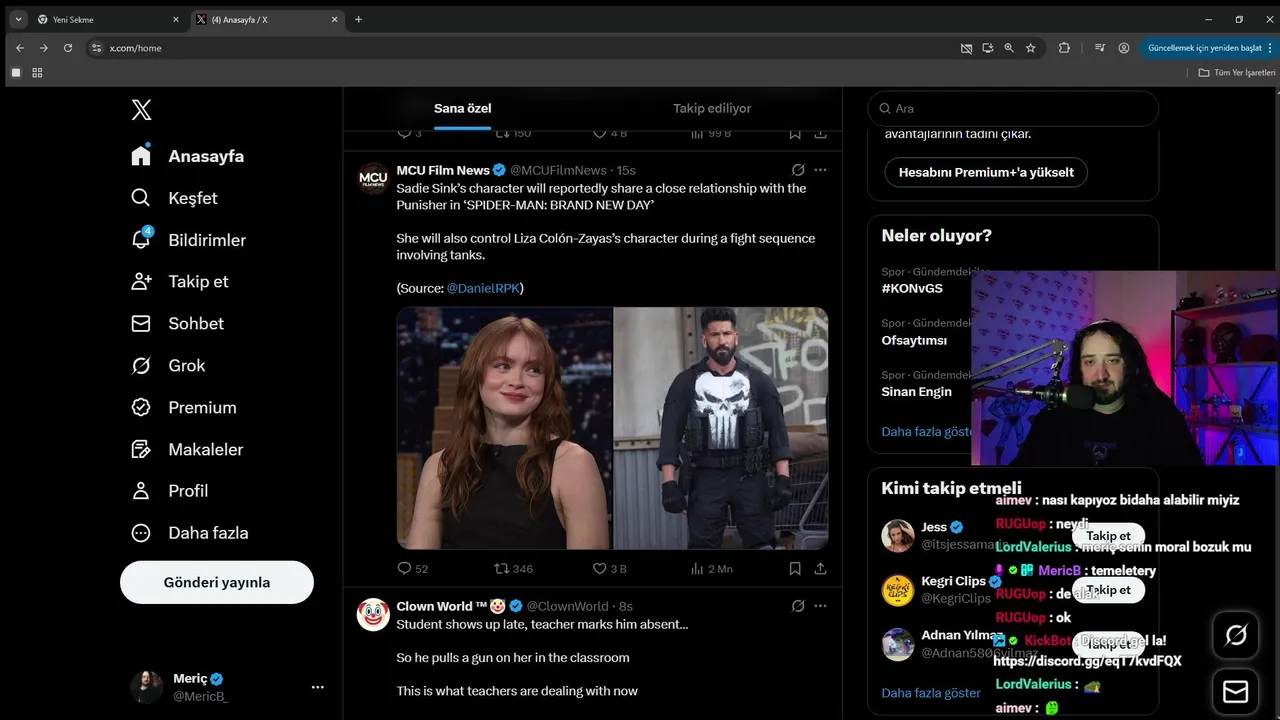The width and height of the screenshot is (1280, 720).
Task: Close the Yeni Sekme browser tab
Action: click(x=176, y=19)
